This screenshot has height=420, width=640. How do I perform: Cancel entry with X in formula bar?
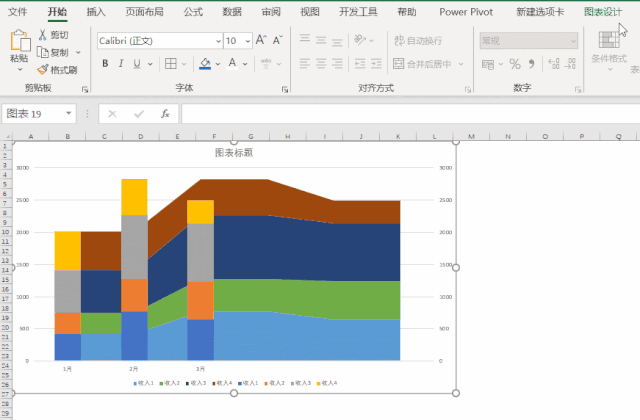[x=112, y=114]
